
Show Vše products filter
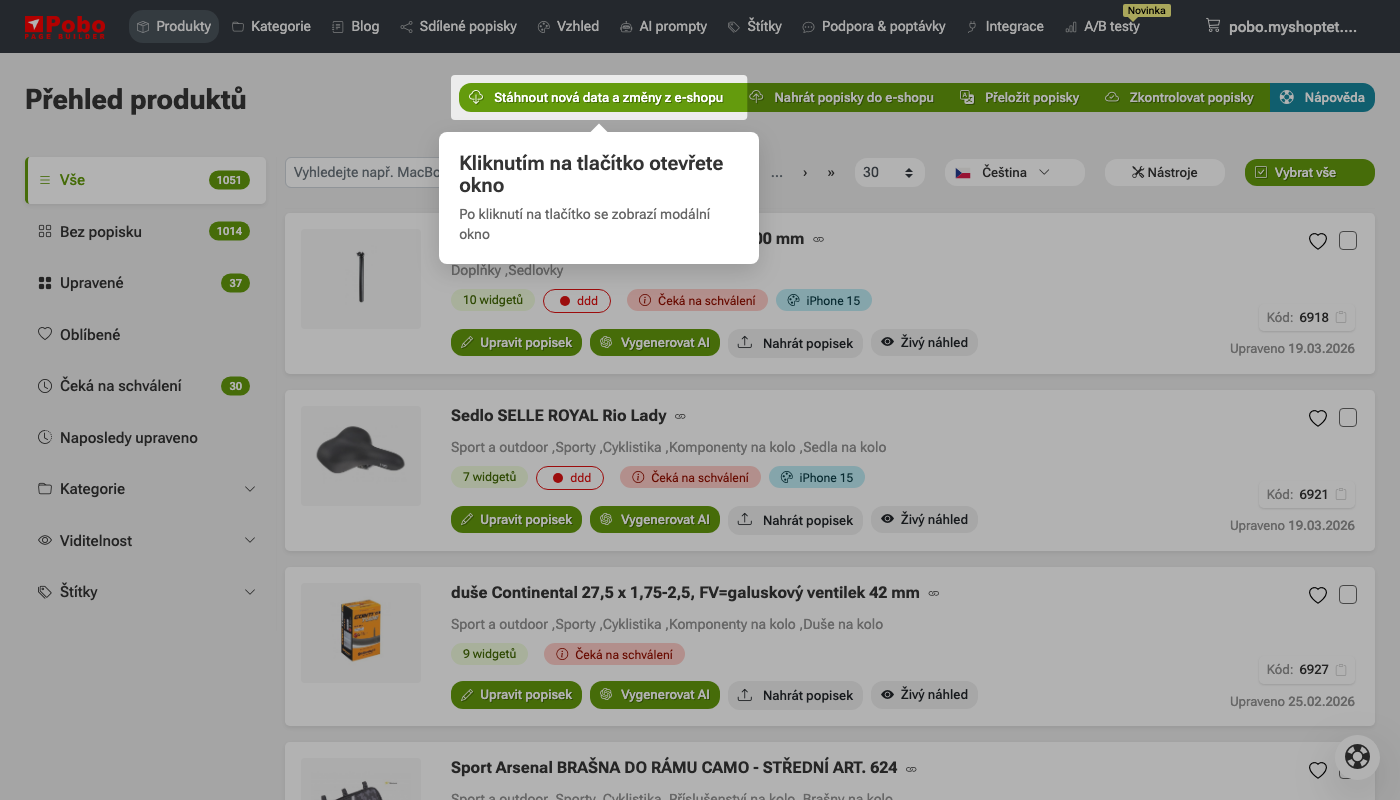pos(146,180)
